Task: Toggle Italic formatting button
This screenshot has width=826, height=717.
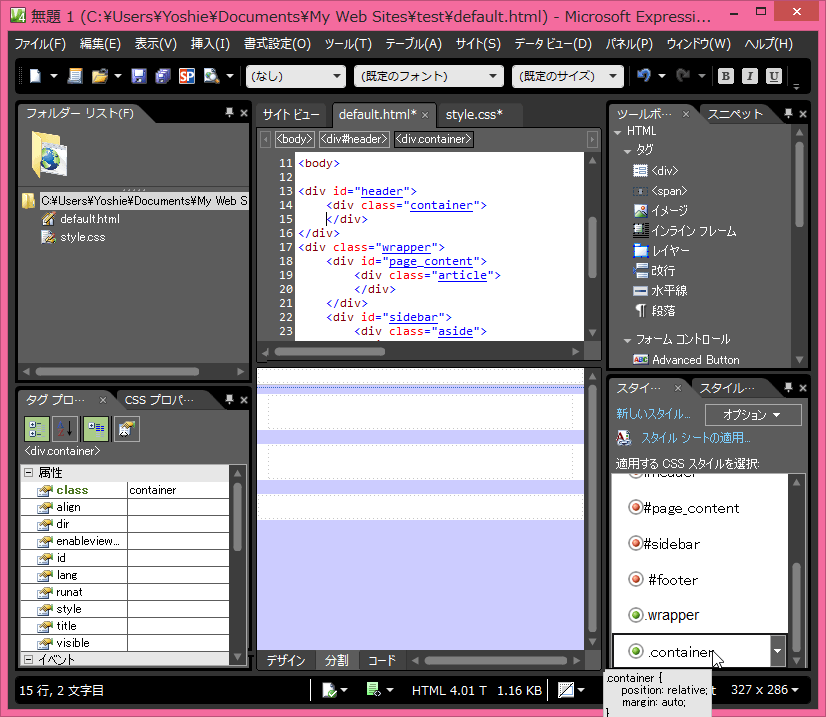Action: pos(749,76)
